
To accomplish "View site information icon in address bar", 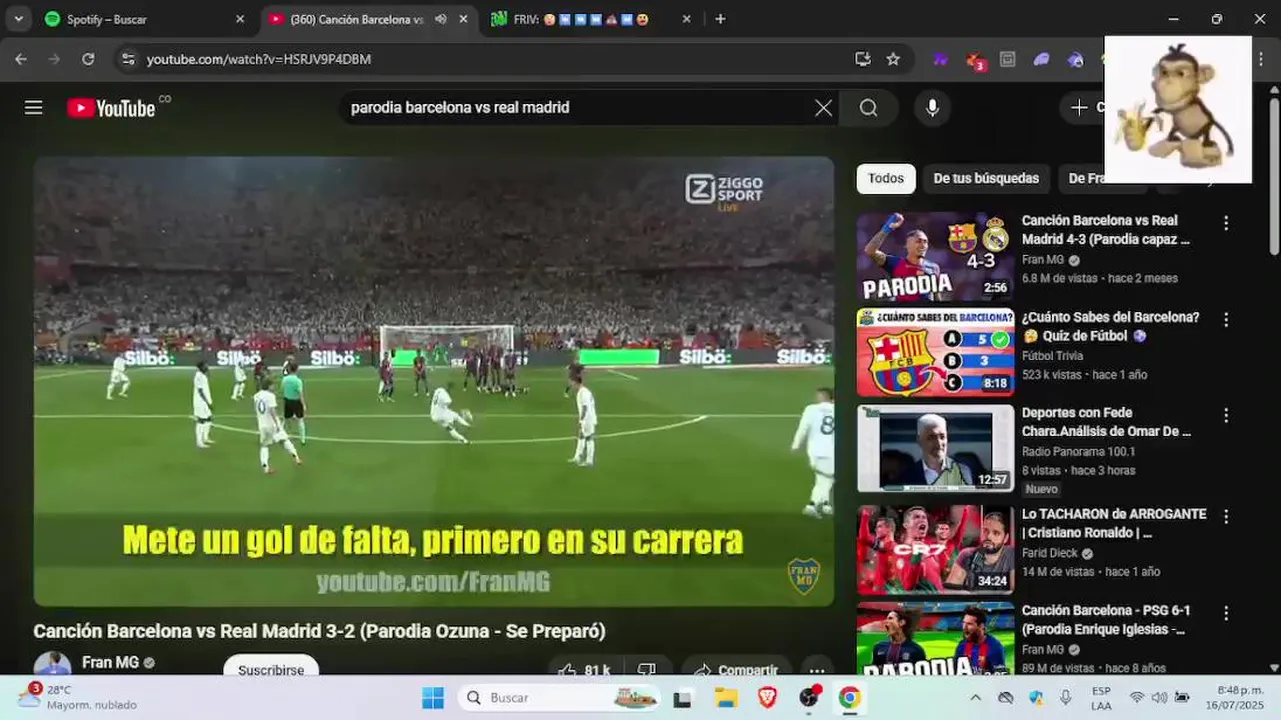I will (127, 59).
